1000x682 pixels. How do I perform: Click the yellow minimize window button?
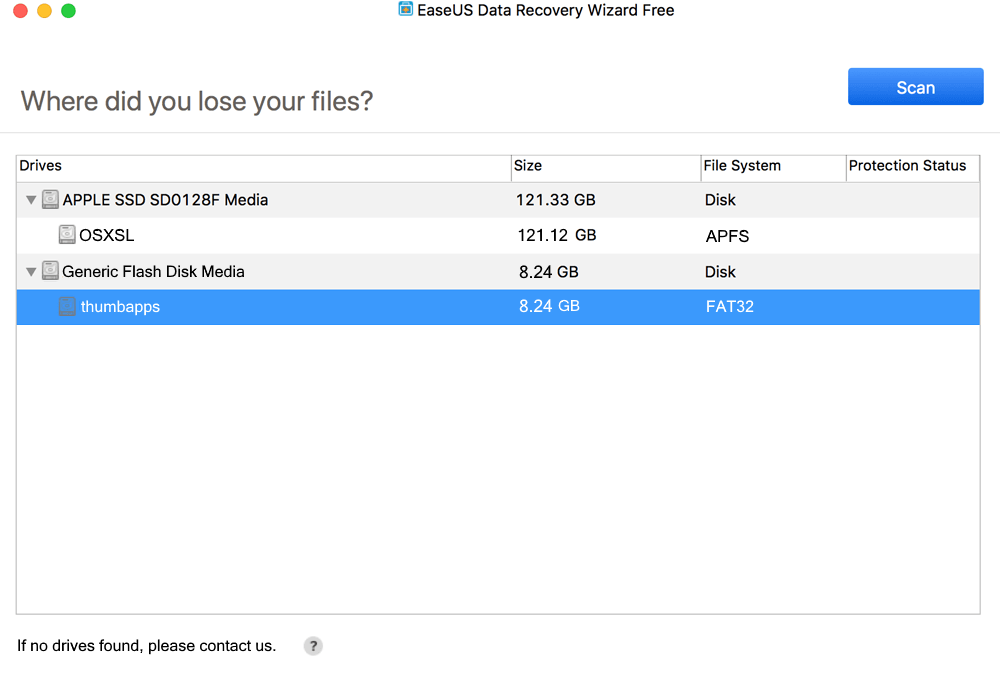point(45,11)
